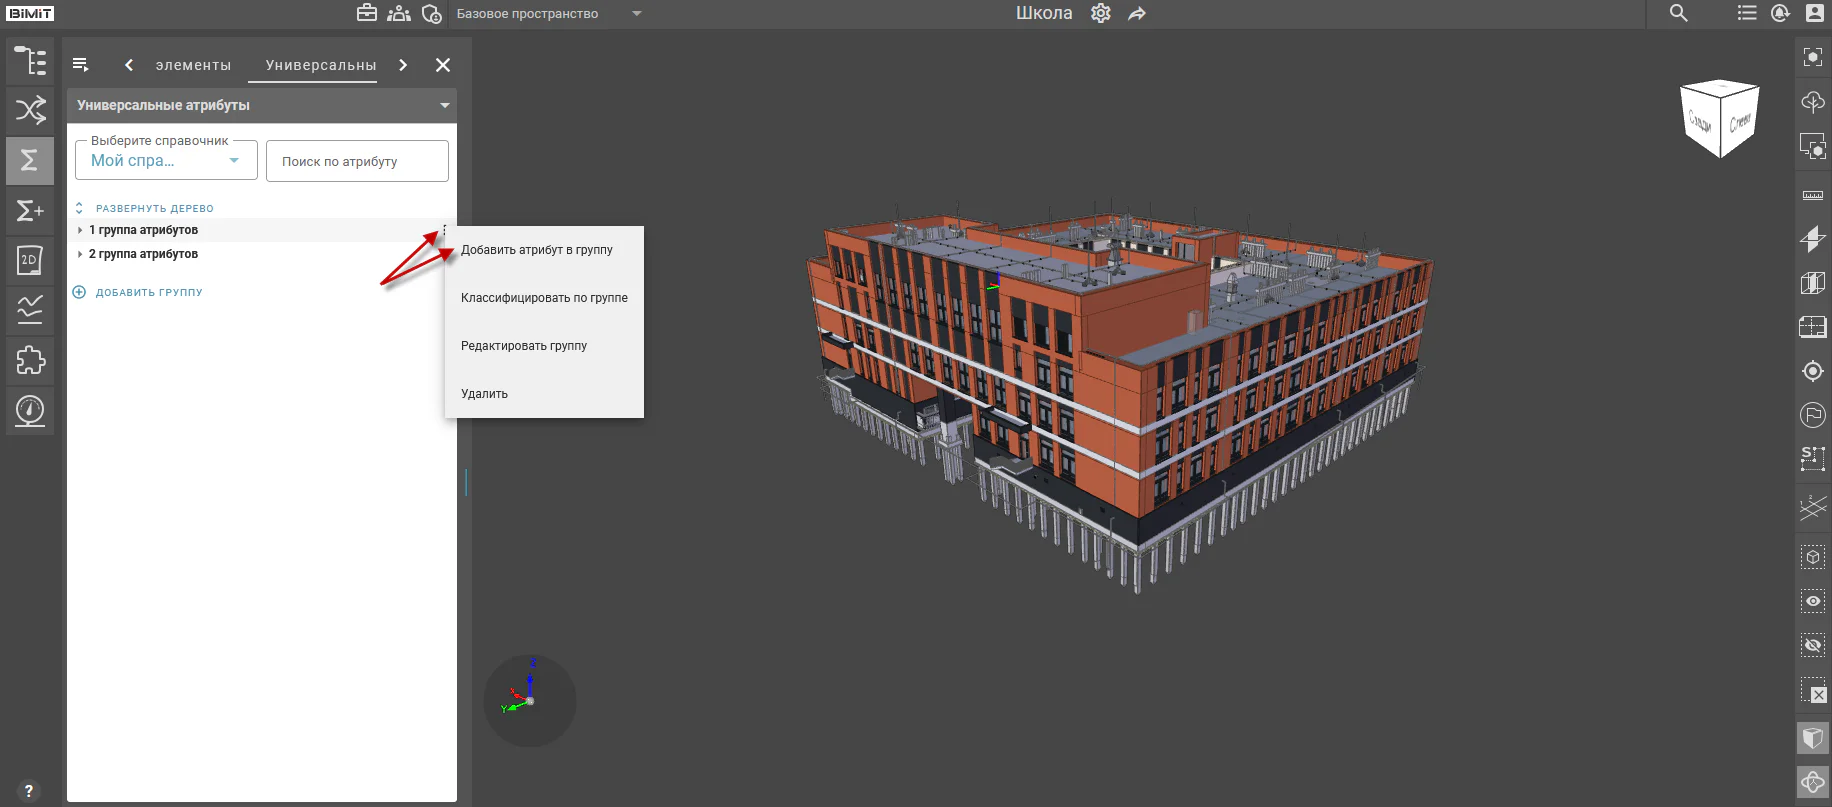Click the project settings gear next to Школа
Viewport: 1832px width, 807px height.
point(1101,13)
